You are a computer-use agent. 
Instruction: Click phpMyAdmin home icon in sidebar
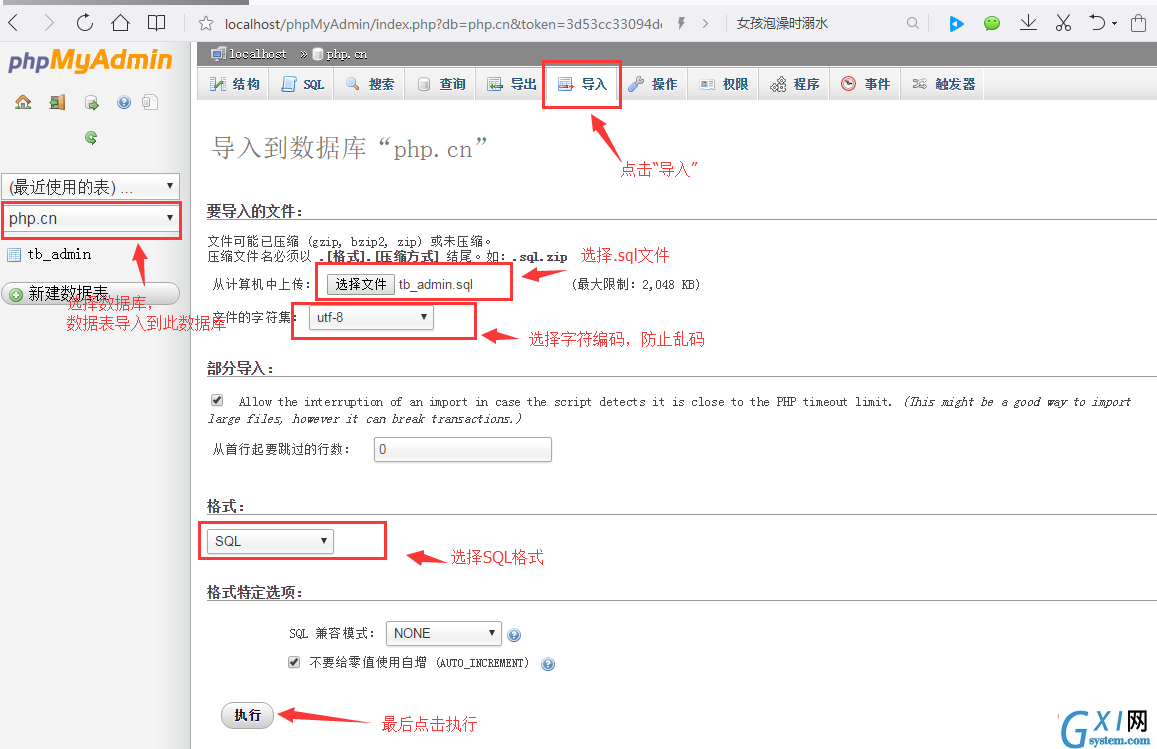point(23,102)
